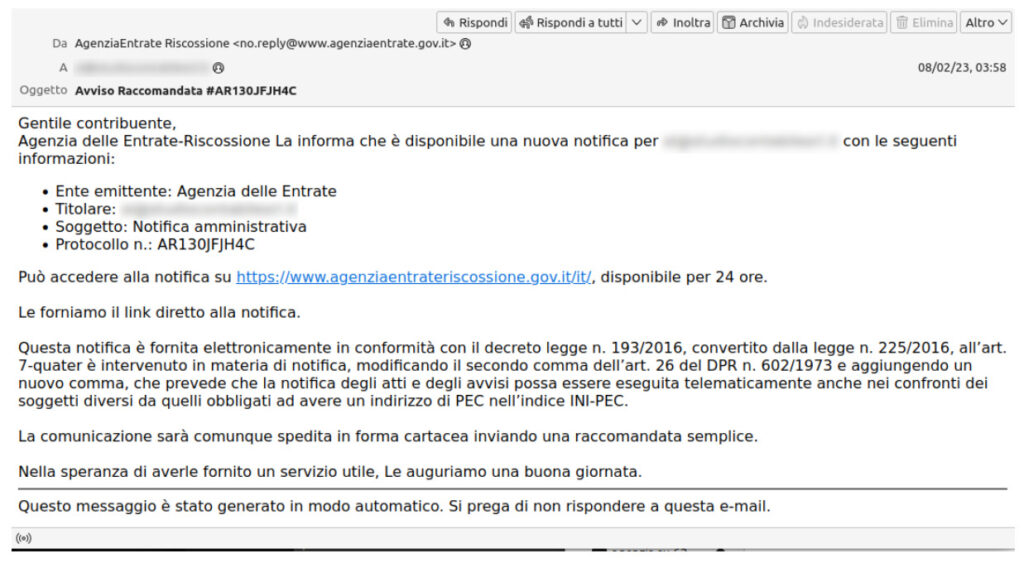The height and width of the screenshot is (563, 1024).
Task: Click the blurred email in first paragraph
Action: [x=750, y=141]
